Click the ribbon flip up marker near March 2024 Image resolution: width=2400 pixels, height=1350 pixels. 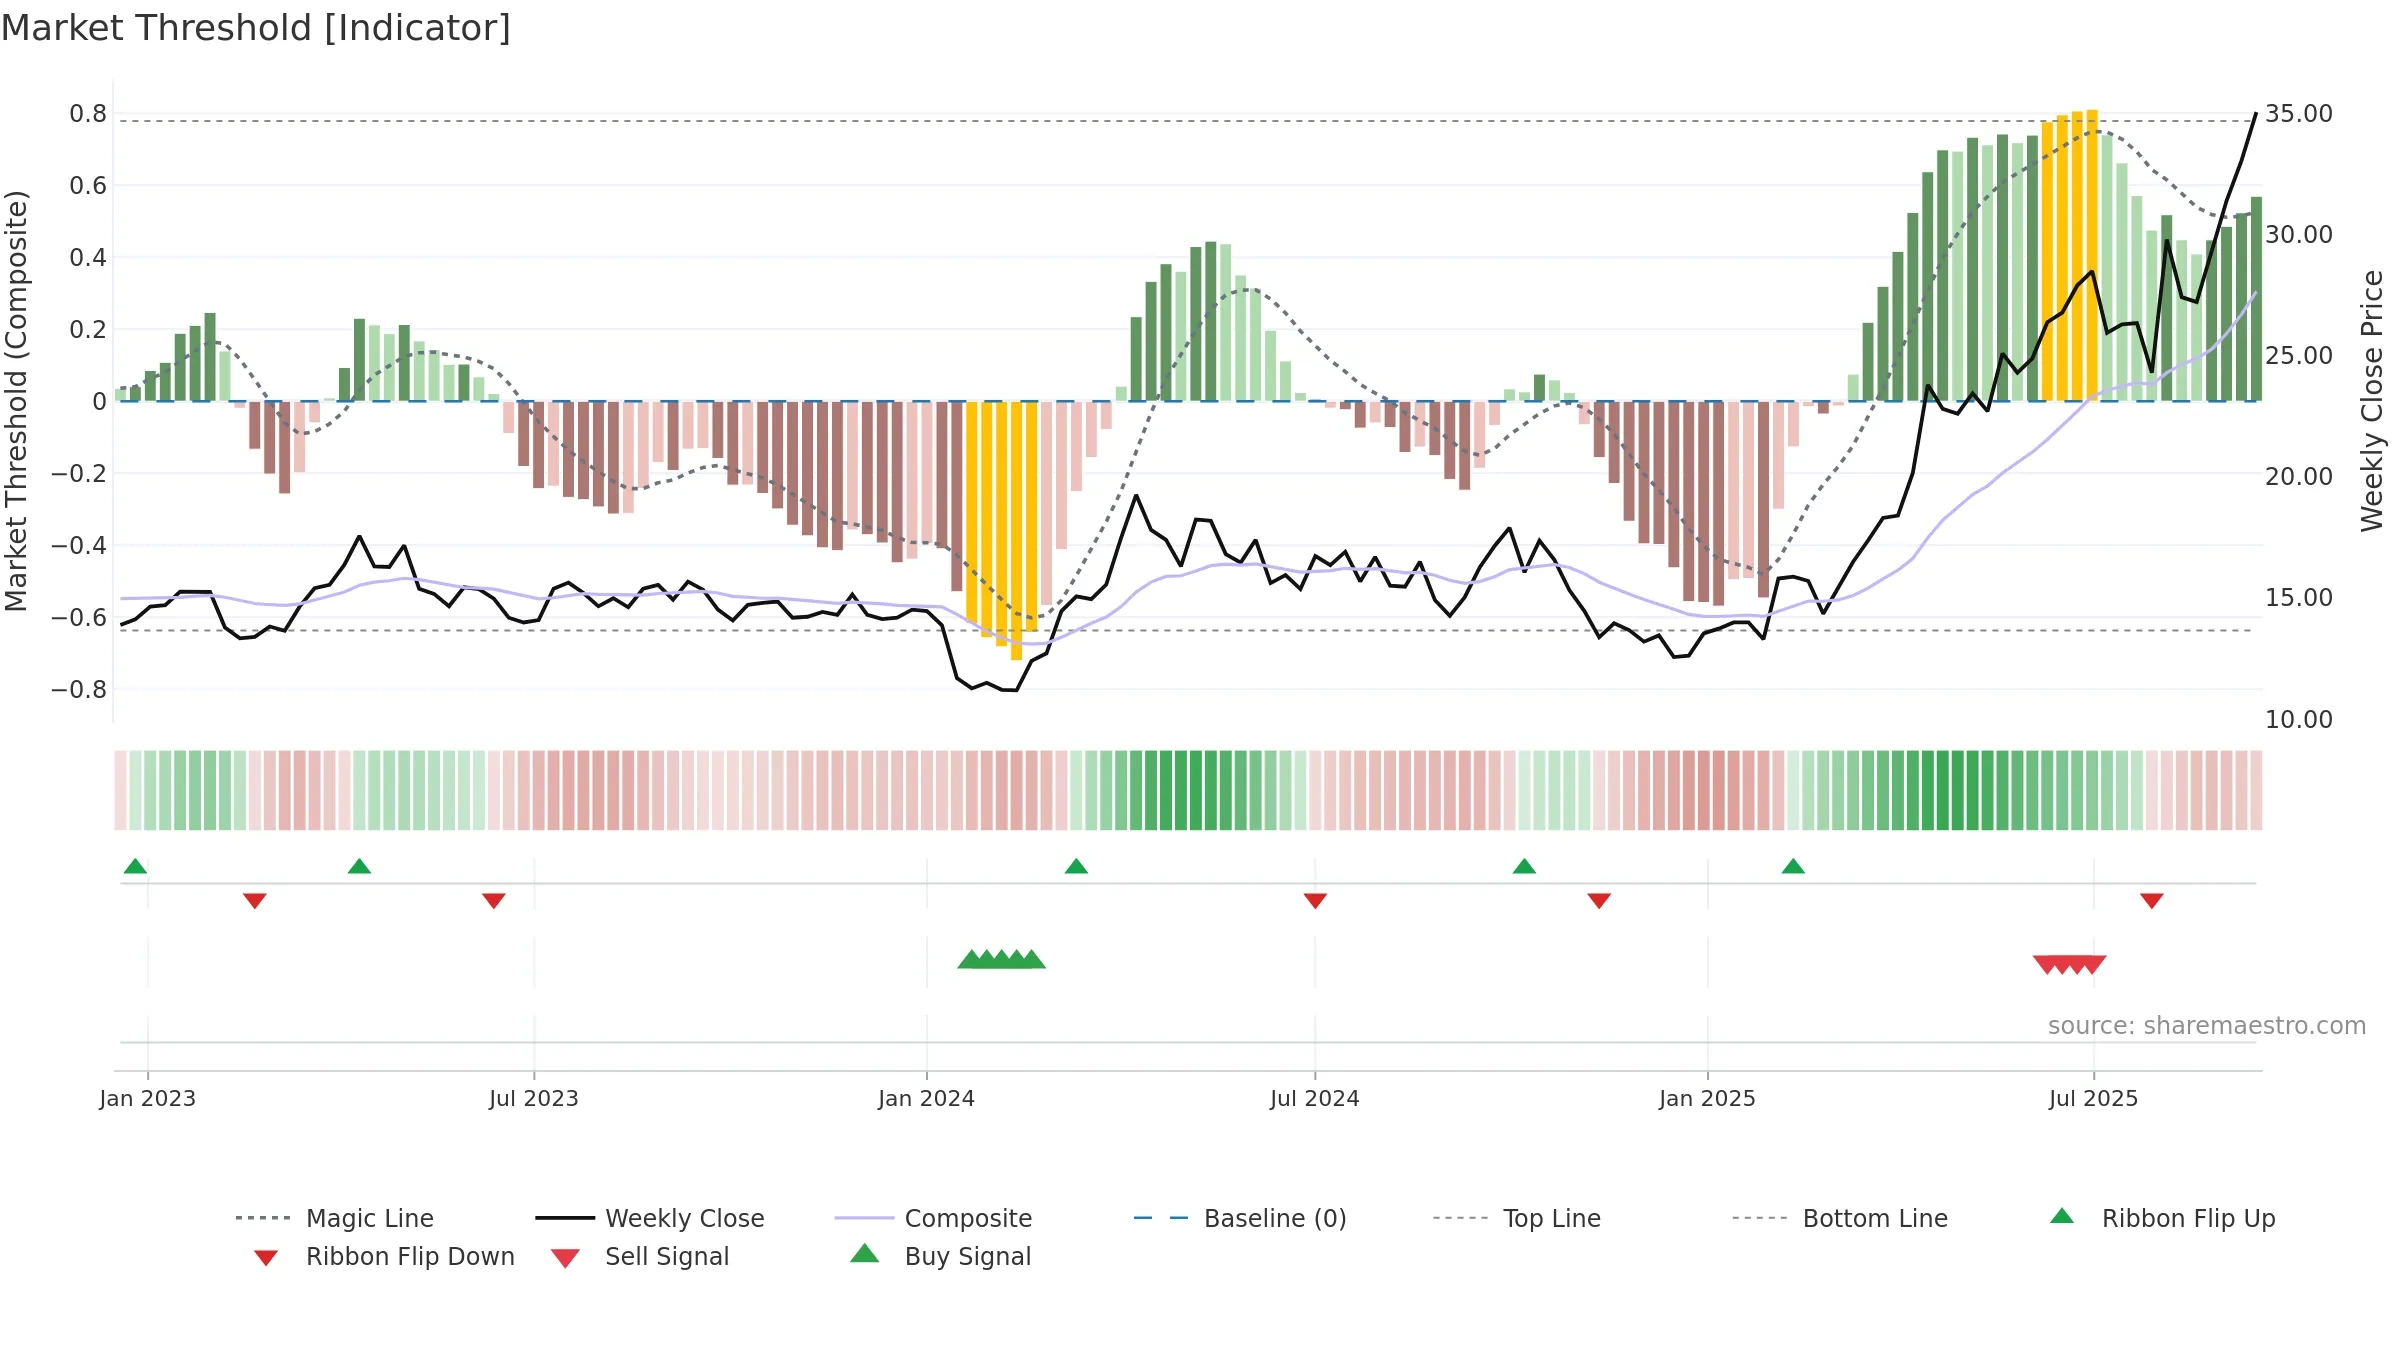click(1076, 866)
